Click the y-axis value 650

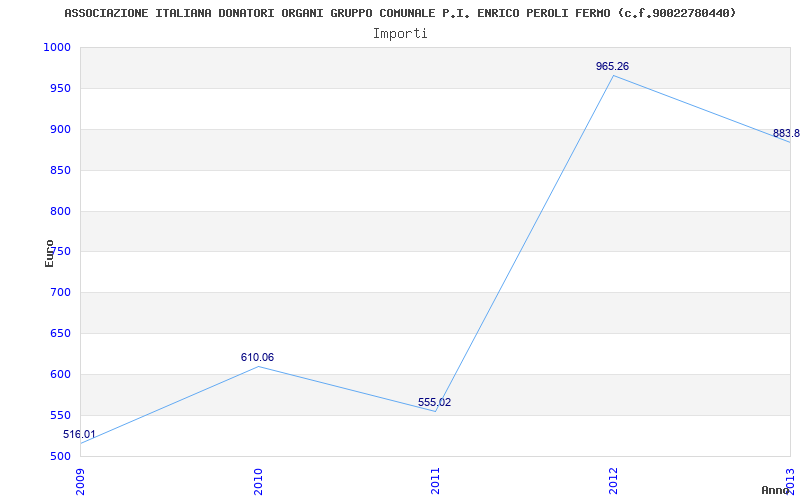59,334
